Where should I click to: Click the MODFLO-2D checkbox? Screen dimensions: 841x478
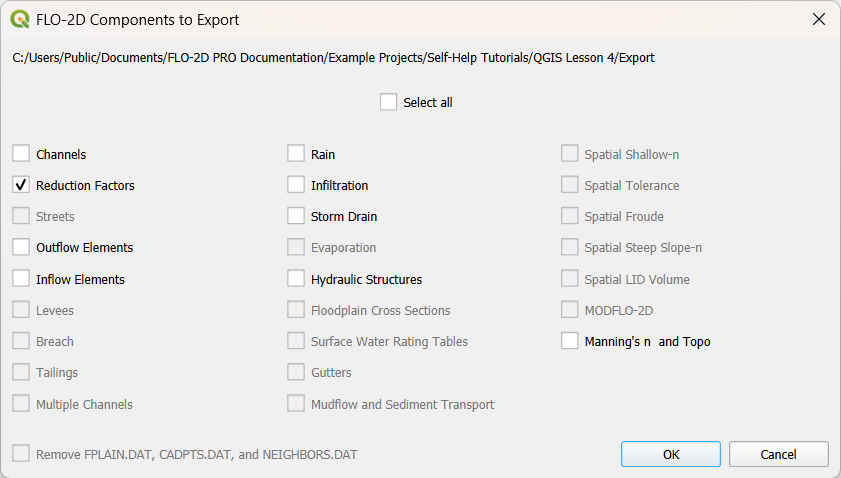coord(570,310)
